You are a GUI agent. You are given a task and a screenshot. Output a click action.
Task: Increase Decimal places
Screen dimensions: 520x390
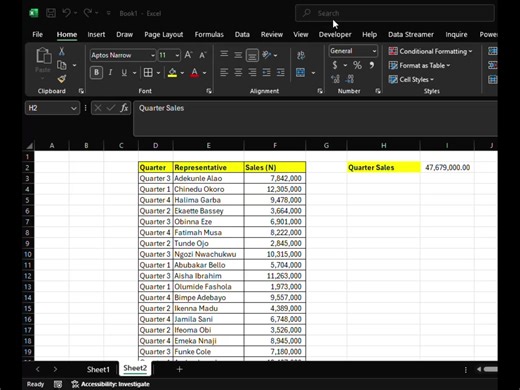[x=335, y=79]
